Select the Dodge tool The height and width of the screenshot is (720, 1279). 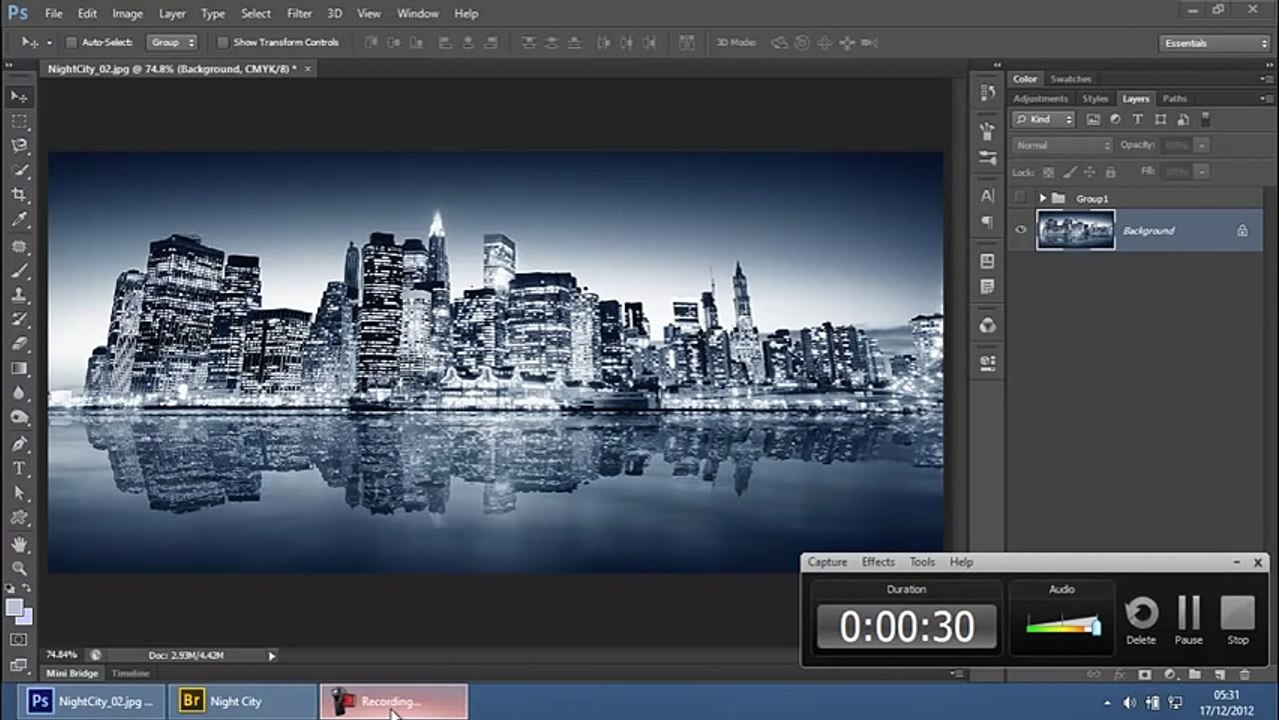(19, 418)
